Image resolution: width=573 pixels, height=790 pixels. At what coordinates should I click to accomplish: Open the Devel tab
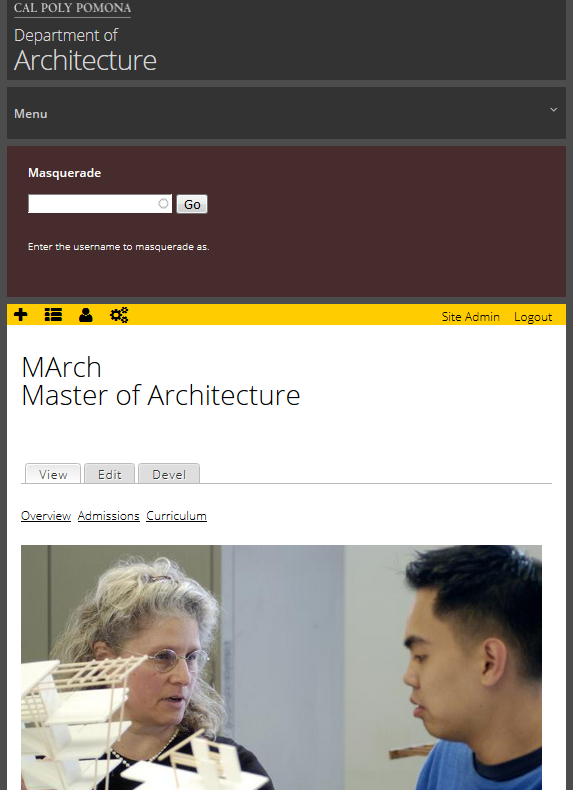(x=169, y=474)
